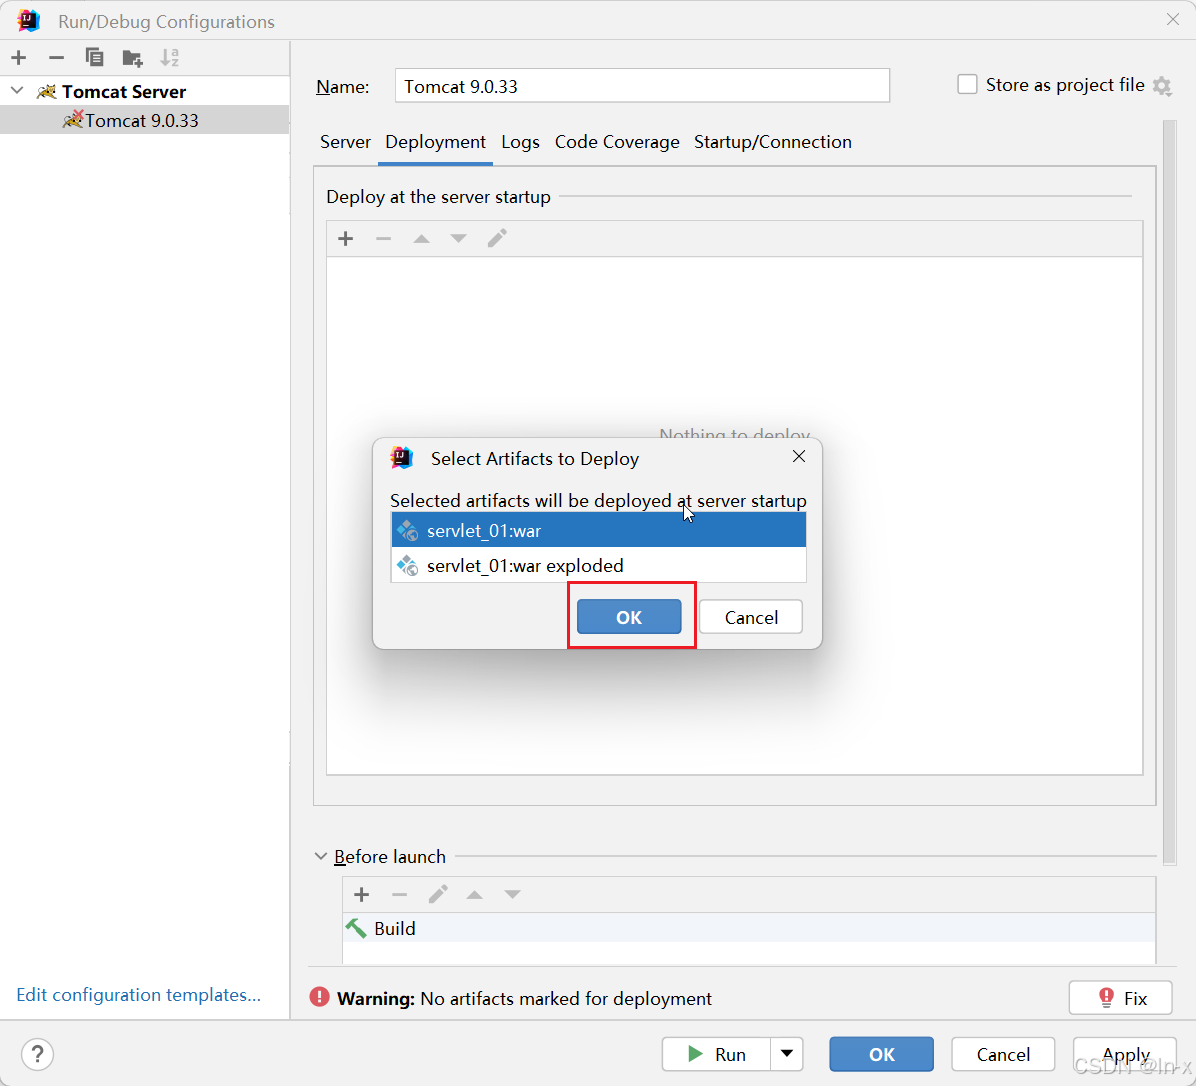Move before launch task down

[512, 895]
